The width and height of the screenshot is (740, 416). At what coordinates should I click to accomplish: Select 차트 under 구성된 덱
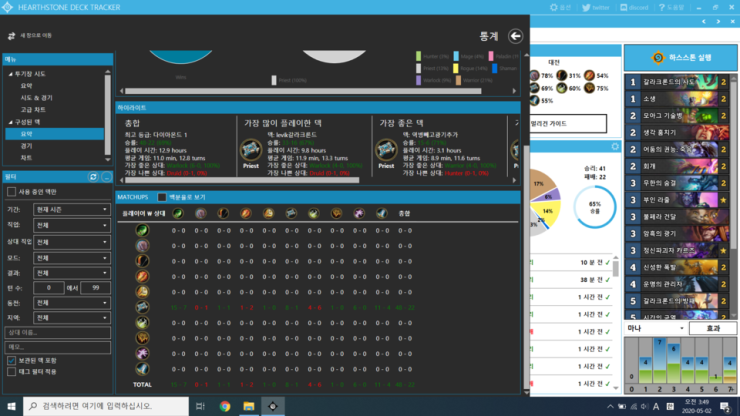pos(26,158)
